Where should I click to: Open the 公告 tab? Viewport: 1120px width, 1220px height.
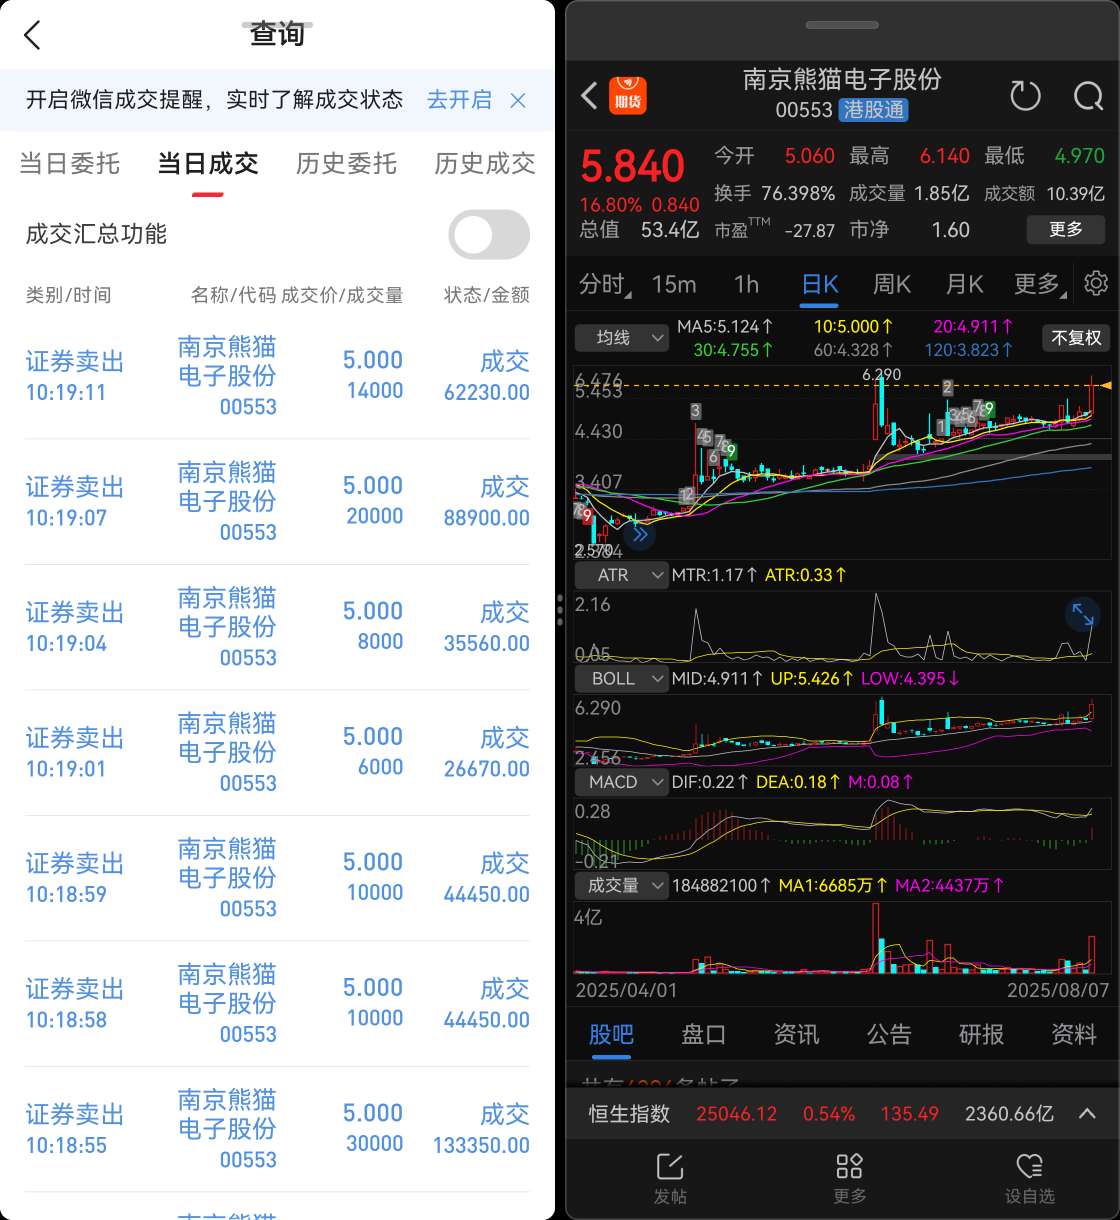pyautogui.click(x=889, y=1034)
